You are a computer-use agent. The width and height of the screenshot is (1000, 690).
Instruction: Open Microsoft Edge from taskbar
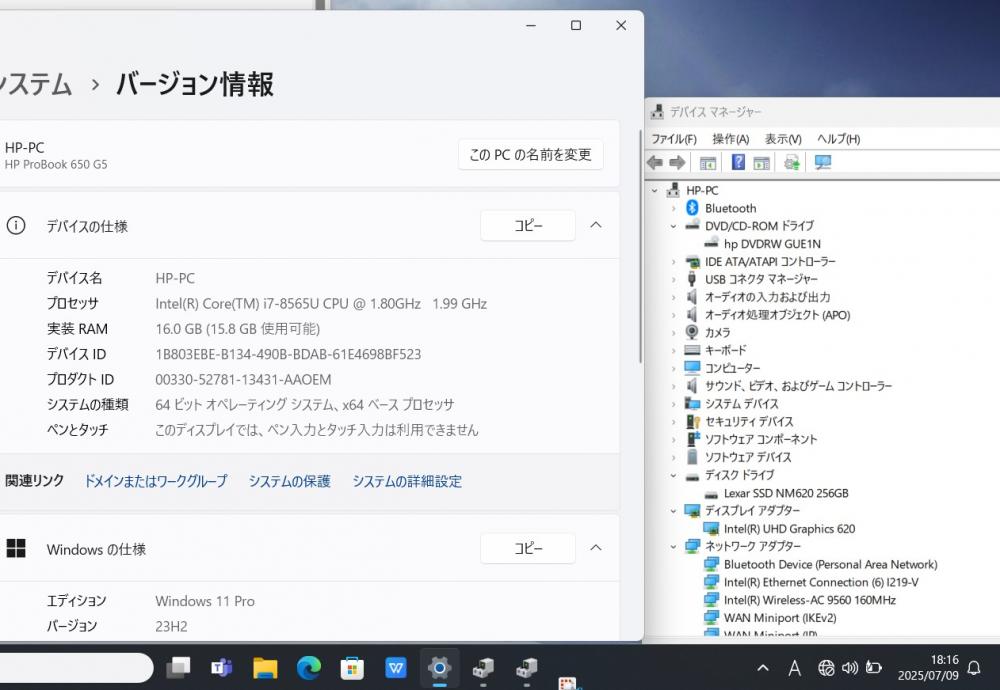click(309, 668)
